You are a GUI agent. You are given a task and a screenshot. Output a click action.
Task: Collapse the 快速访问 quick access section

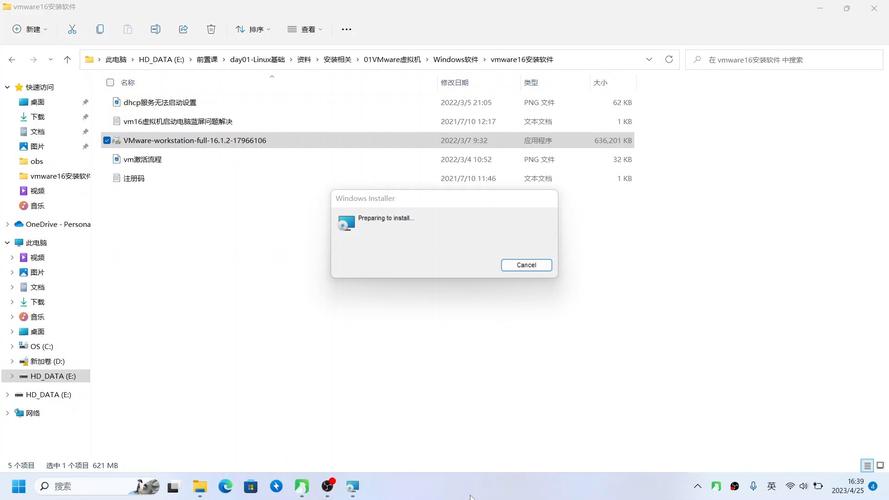click(7, 87)
